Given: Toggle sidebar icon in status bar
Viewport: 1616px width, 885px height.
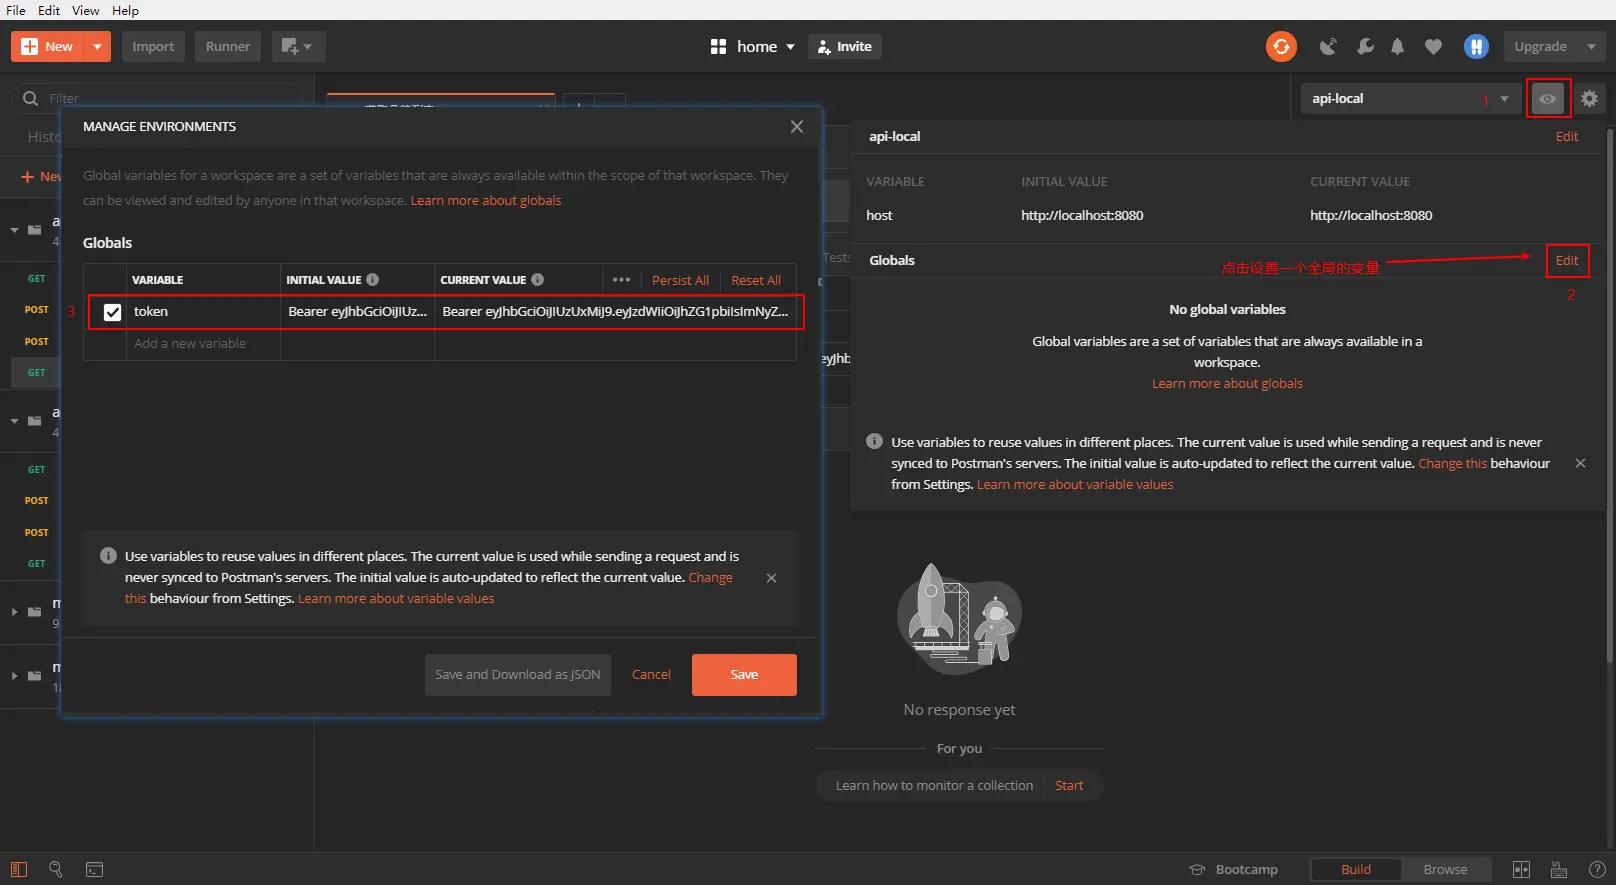Looking at the screenshot, I should pos(19,869).
